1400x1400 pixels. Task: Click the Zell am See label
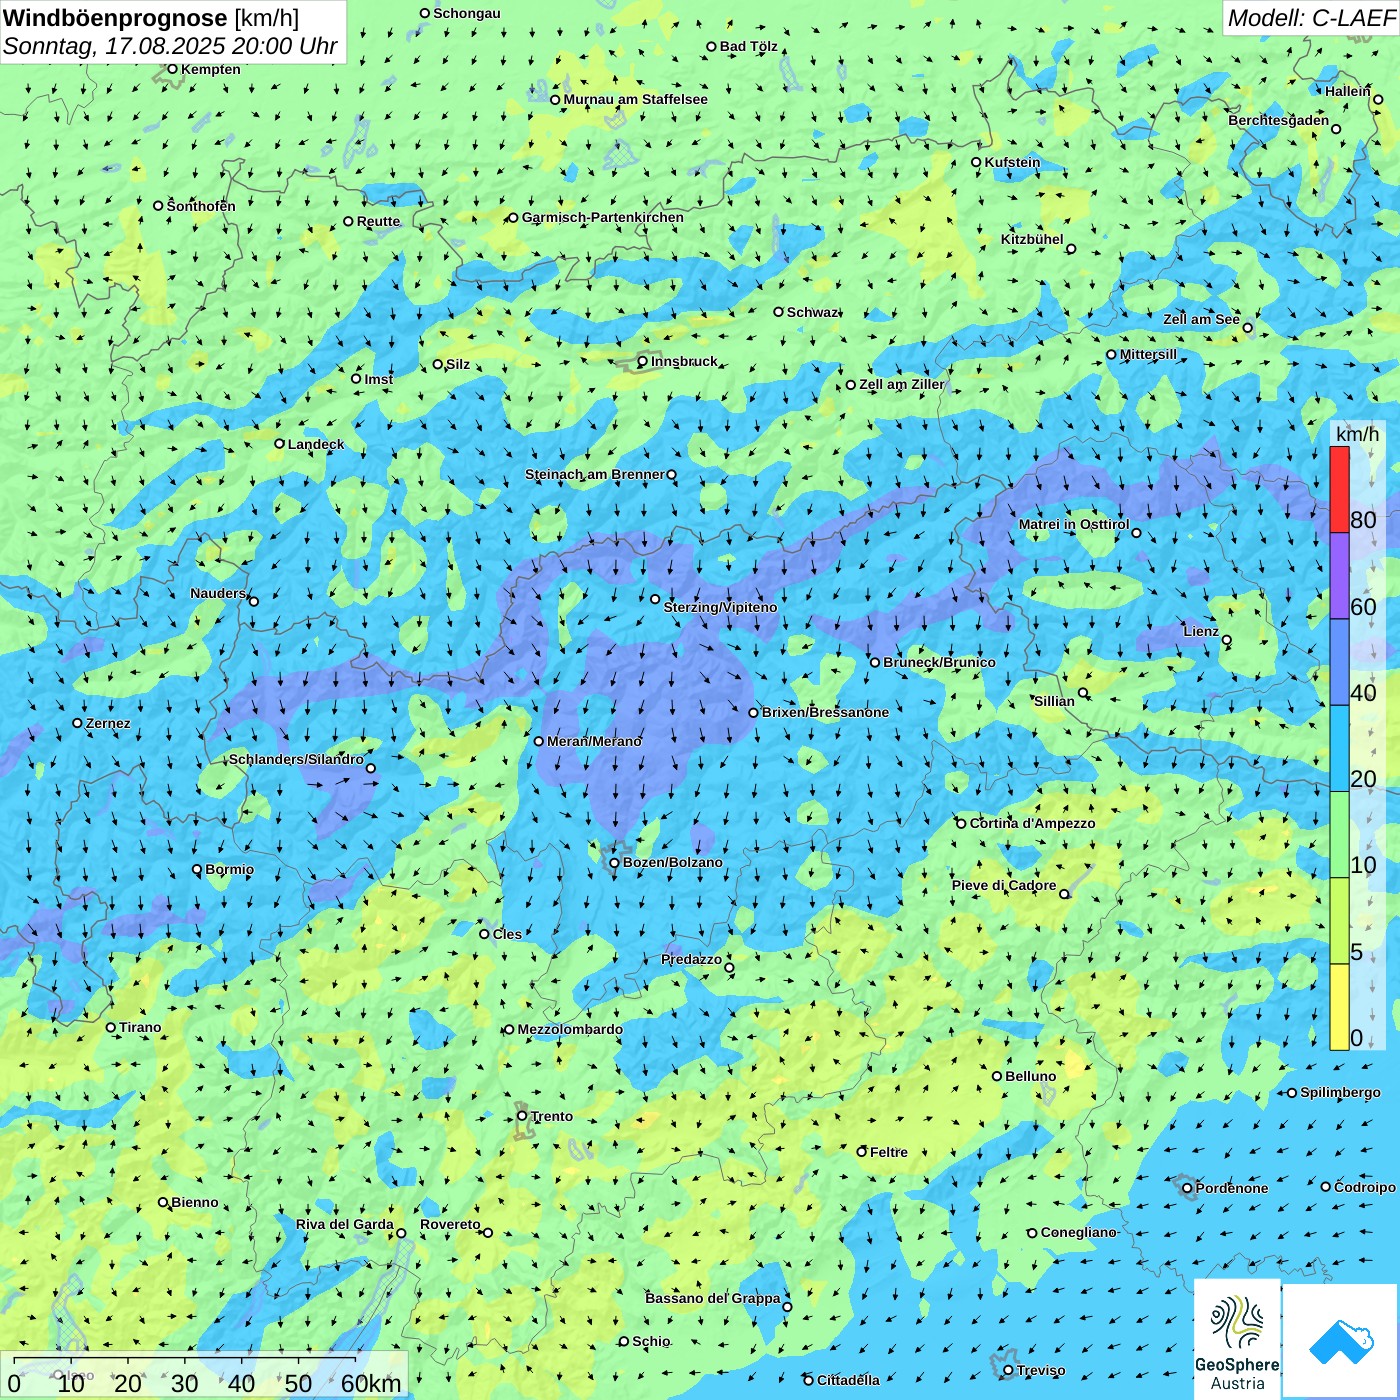coord(1201,319)
